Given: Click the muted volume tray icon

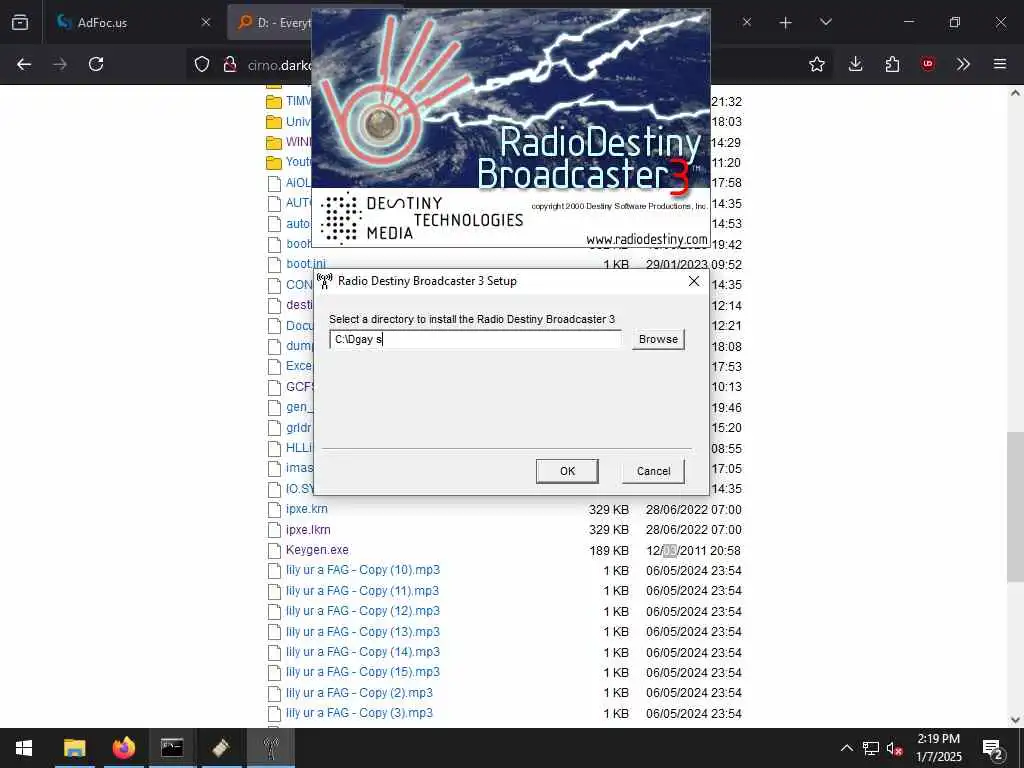Looking at the screenshot, I should coord(895,748).
